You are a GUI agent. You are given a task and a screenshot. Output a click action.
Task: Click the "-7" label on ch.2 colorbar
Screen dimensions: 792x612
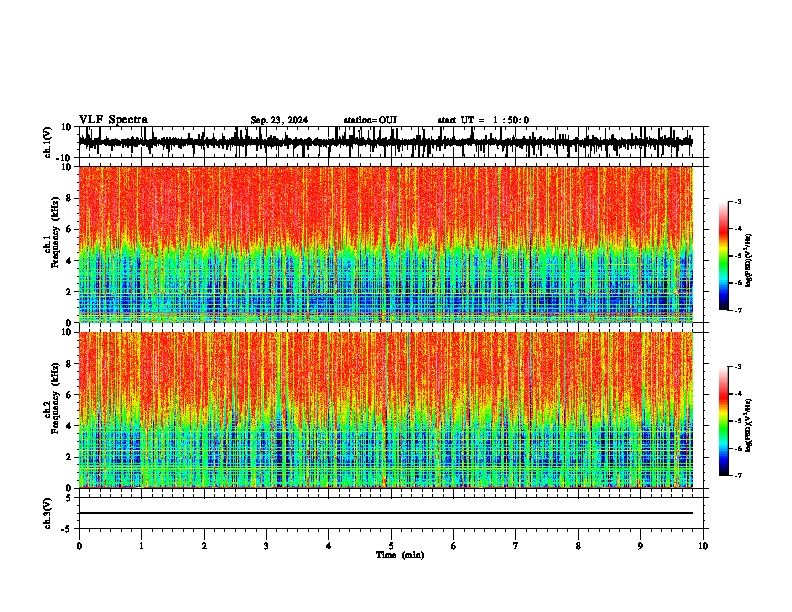(x=737, y=475)
